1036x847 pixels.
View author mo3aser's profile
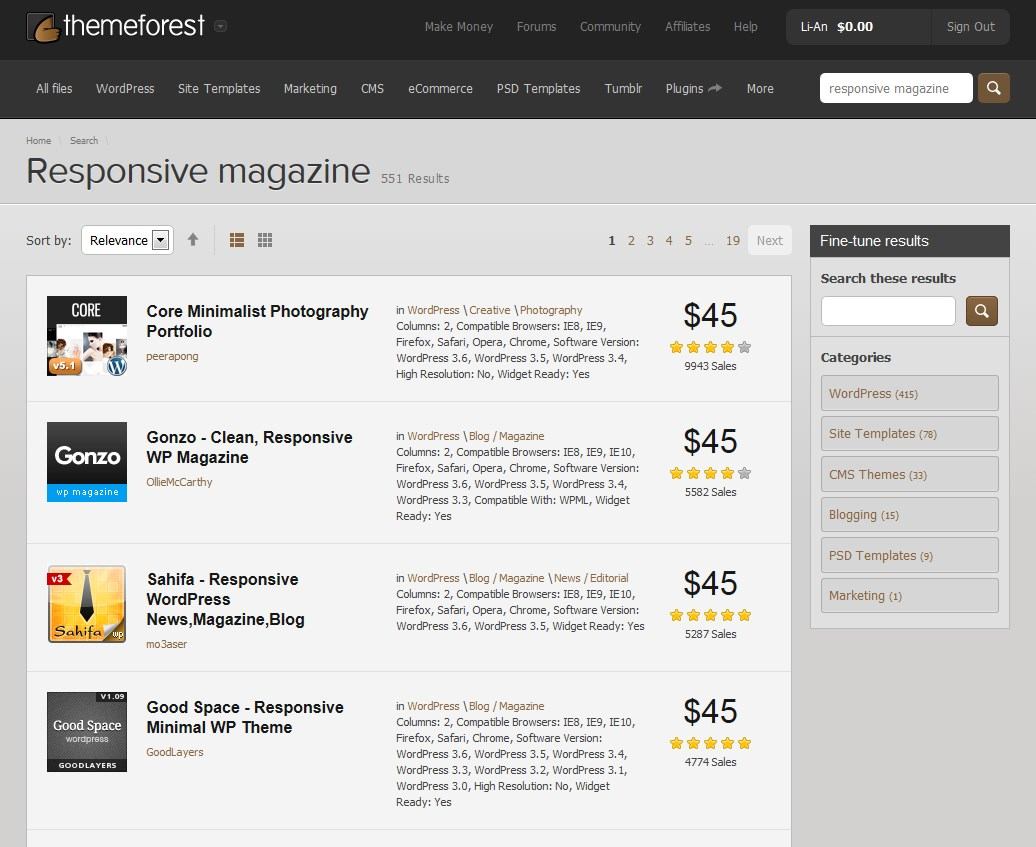(166, 644)
